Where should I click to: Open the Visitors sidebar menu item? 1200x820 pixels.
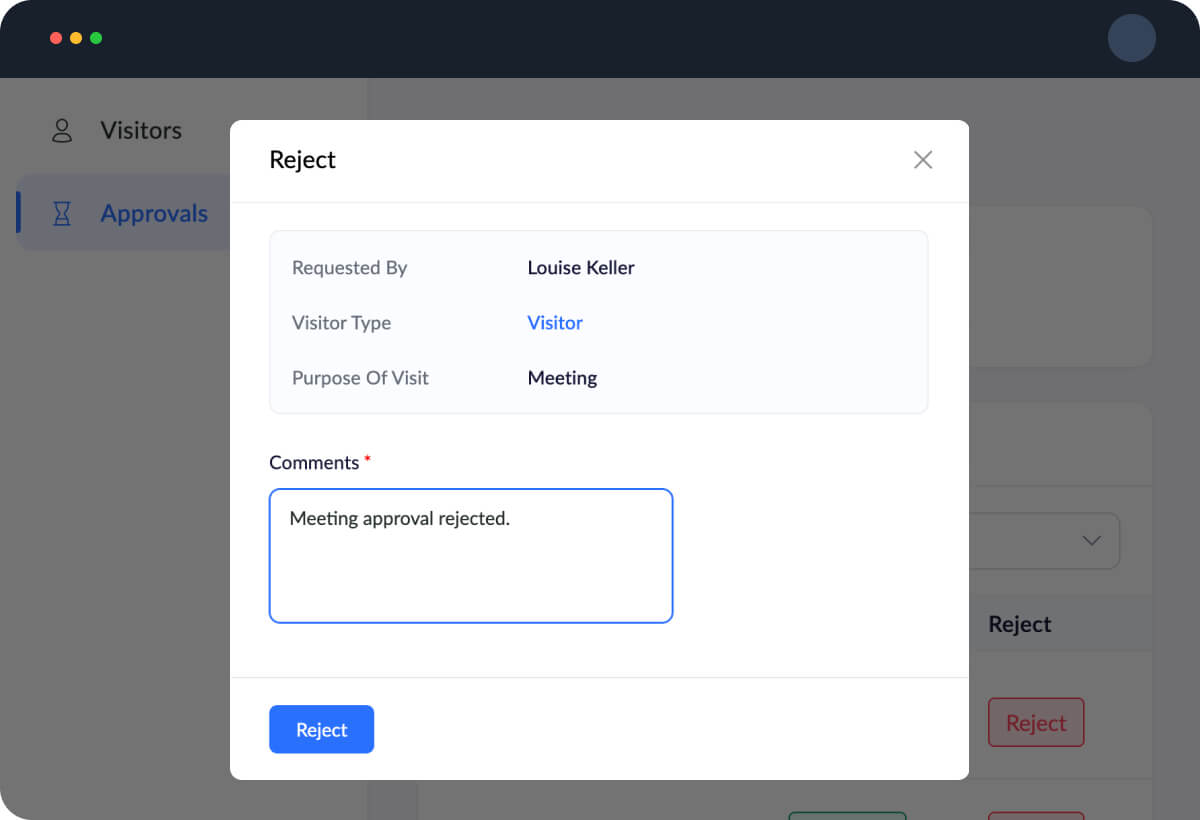tap(140, 131)
